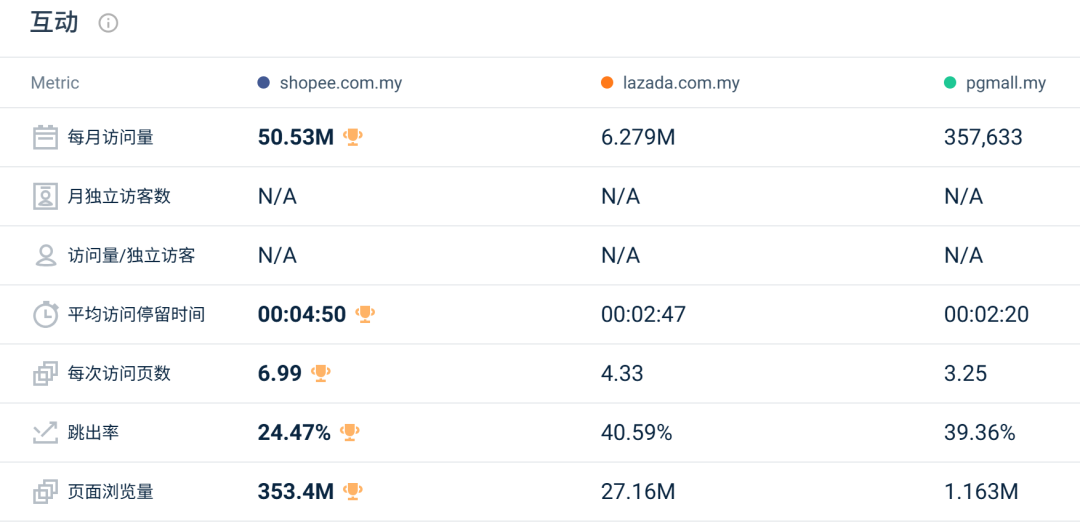The width and height of the screenshot is (1080, 523).
Task: Click the person icon for 访问量/独立访客
Action: [x=45, y=256]
